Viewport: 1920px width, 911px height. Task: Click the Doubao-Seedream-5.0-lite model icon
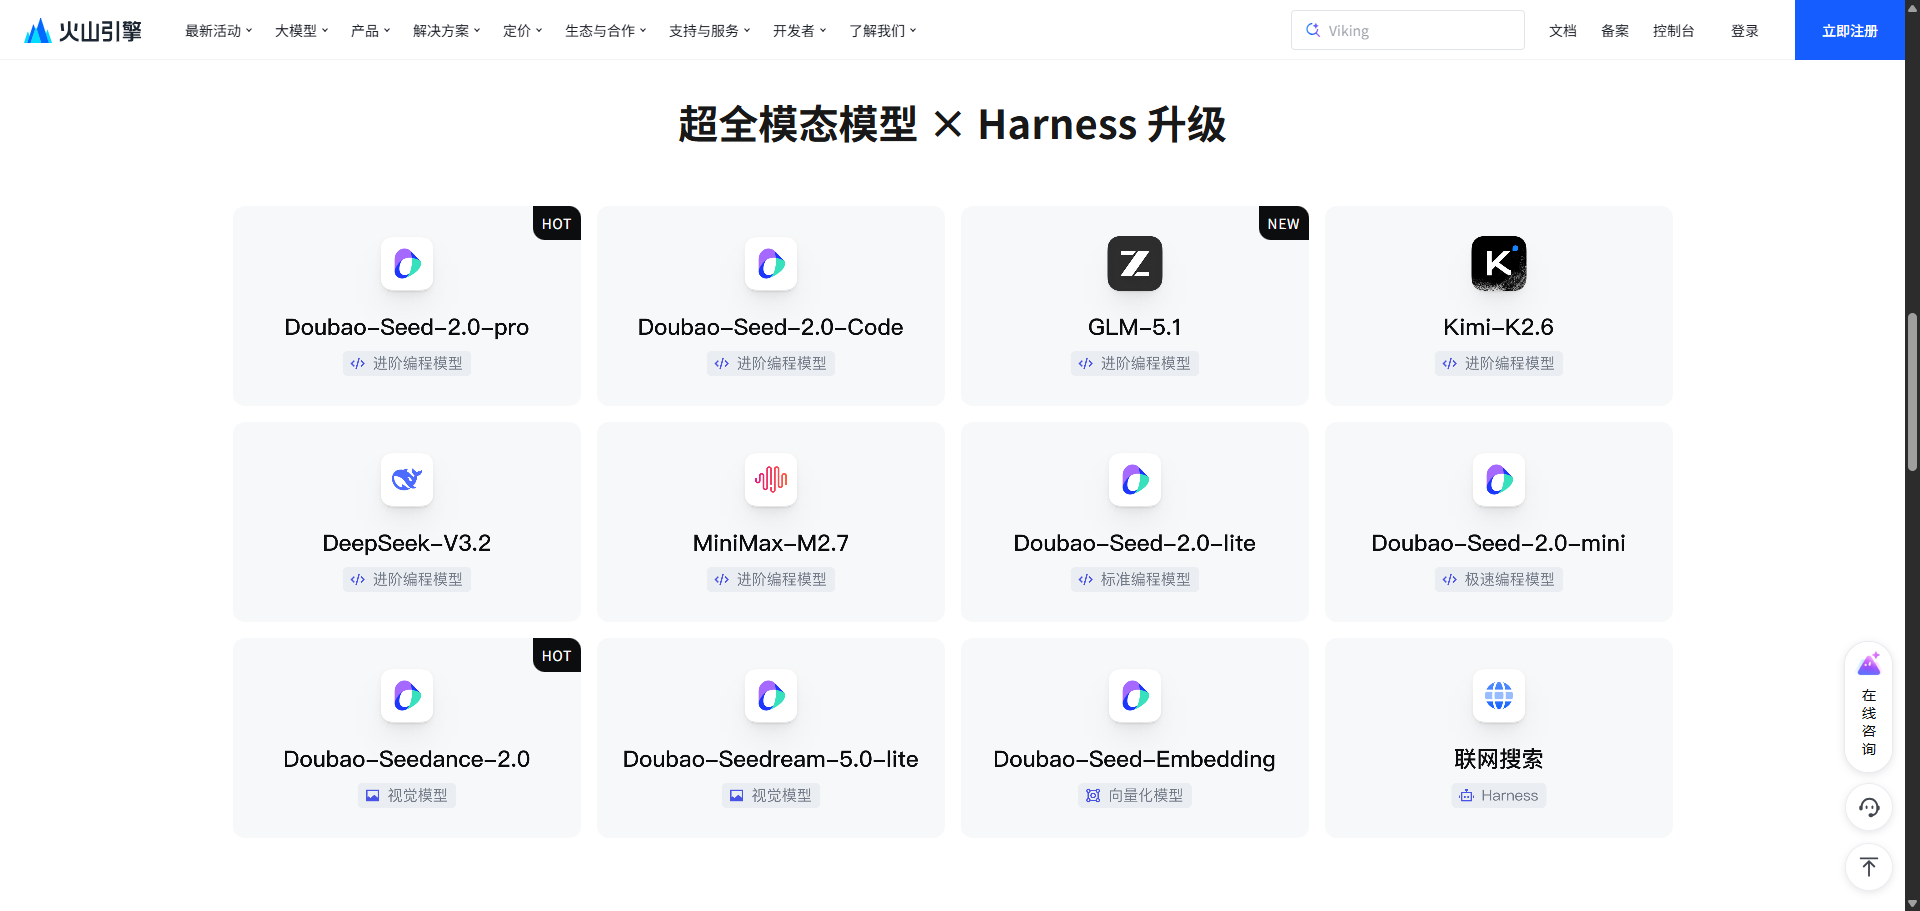tap(771, 696)
